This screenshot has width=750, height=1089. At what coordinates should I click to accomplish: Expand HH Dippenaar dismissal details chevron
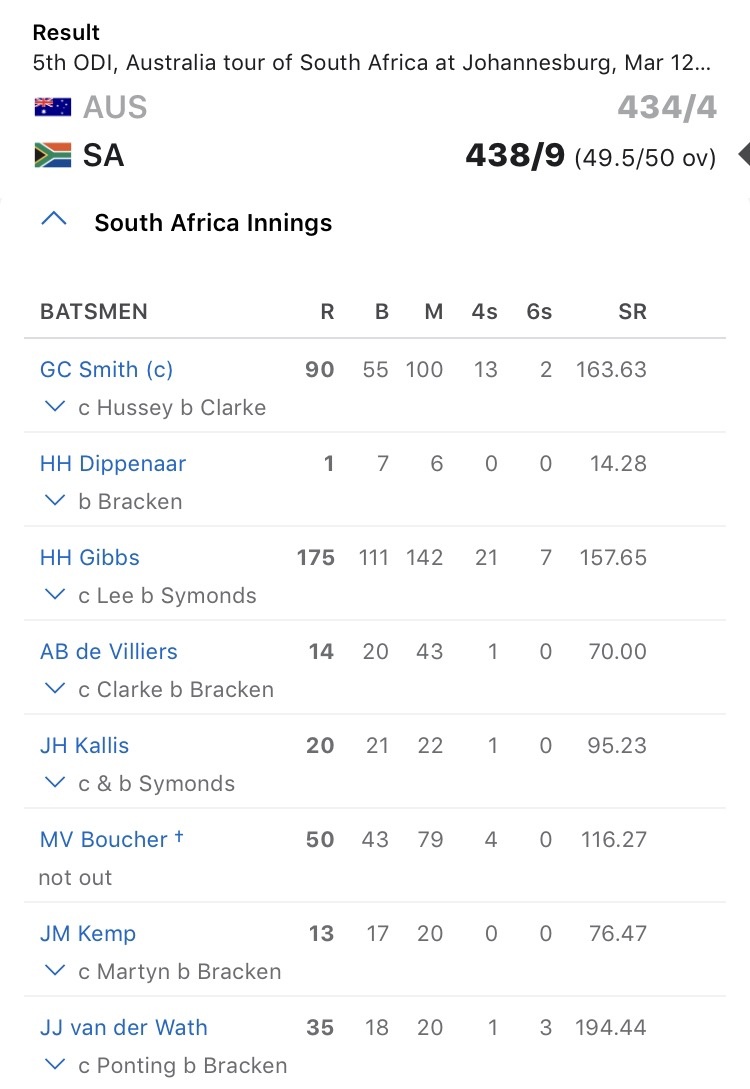pyautogui.click(x=55, y=500)
